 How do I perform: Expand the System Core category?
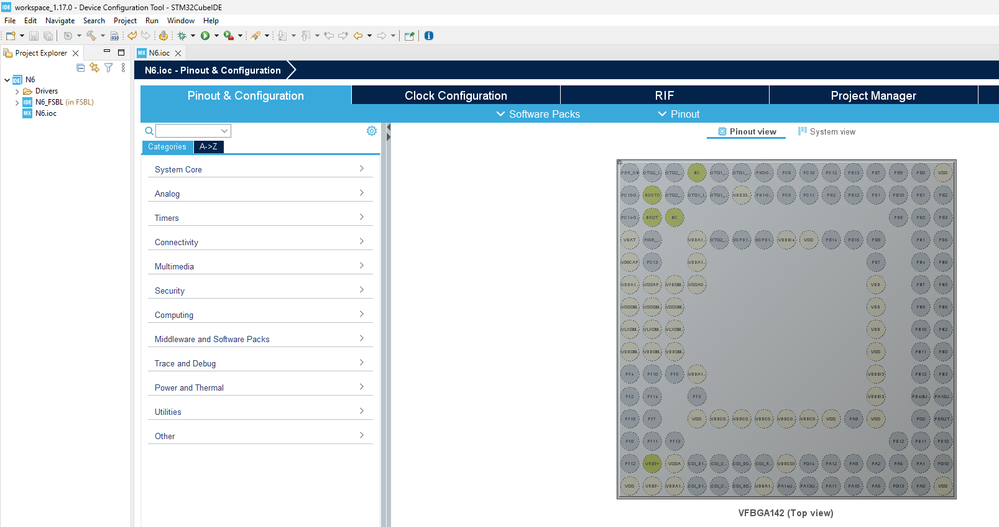pyautogui.click(x=260, y=169)
